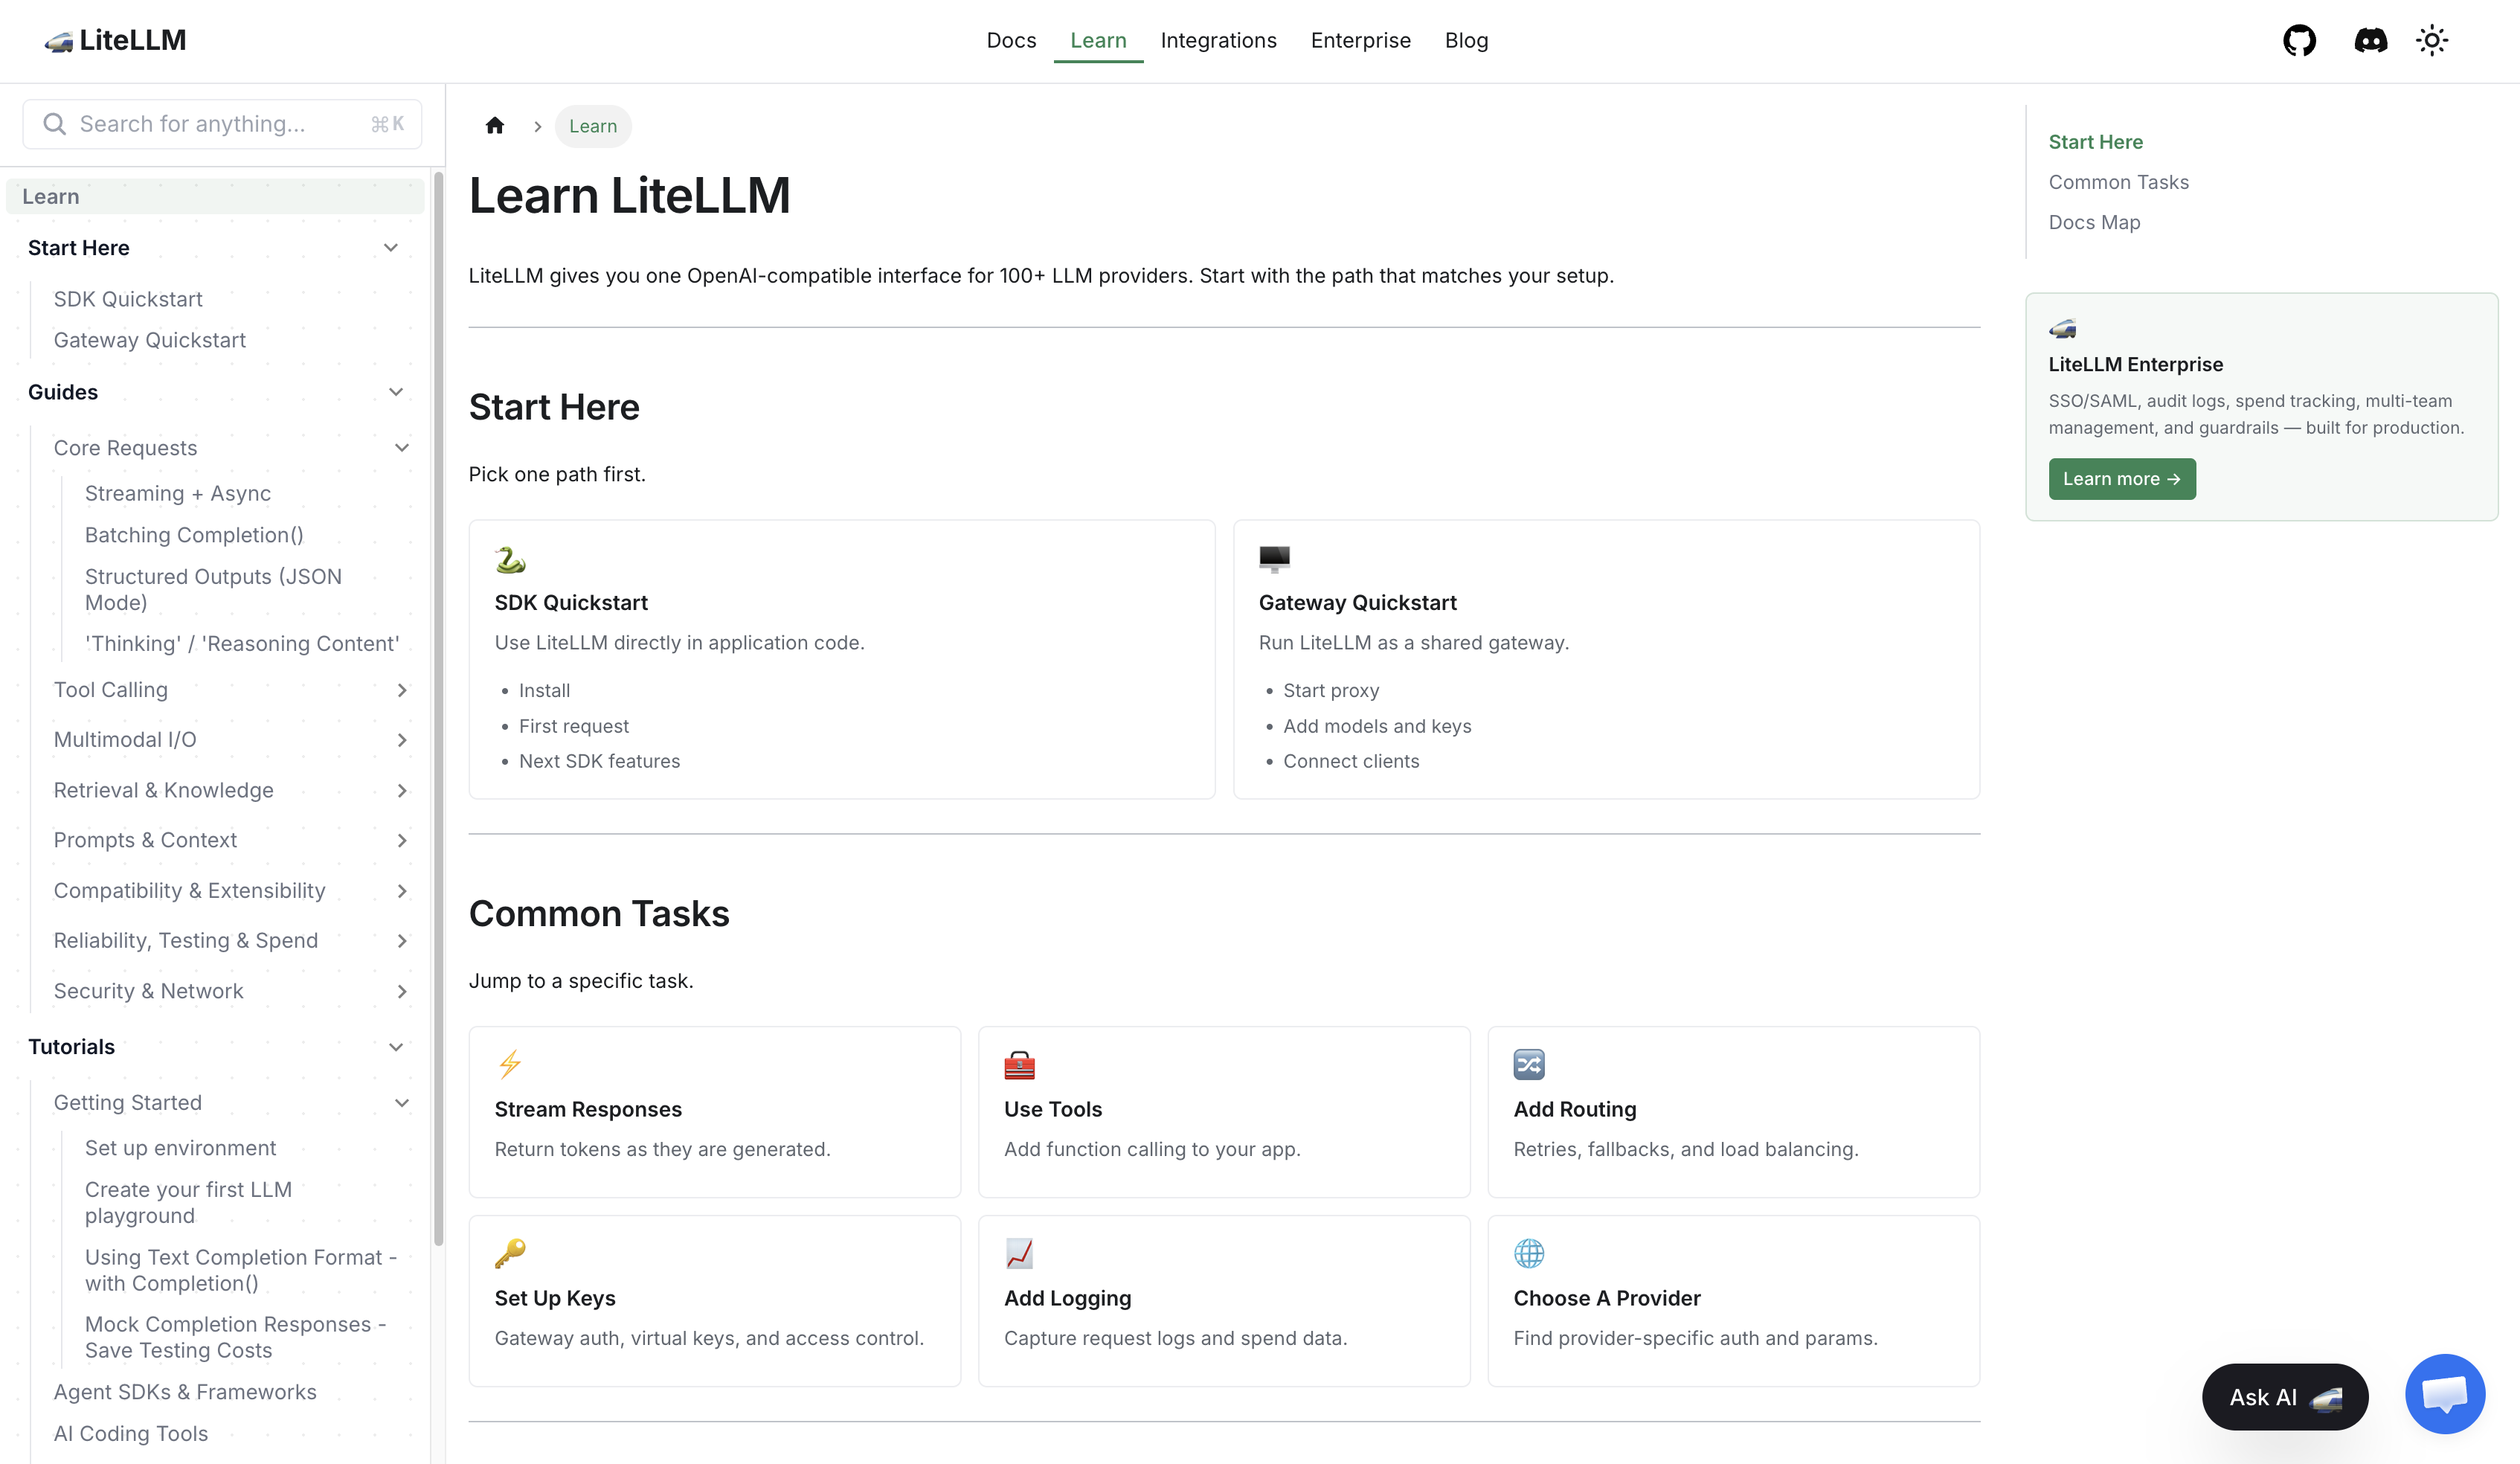Image resolution: width=2520 pixels, height=1464 pixels.
Task: Open the SDK Quickstart card title
Action: pos(571,603)
